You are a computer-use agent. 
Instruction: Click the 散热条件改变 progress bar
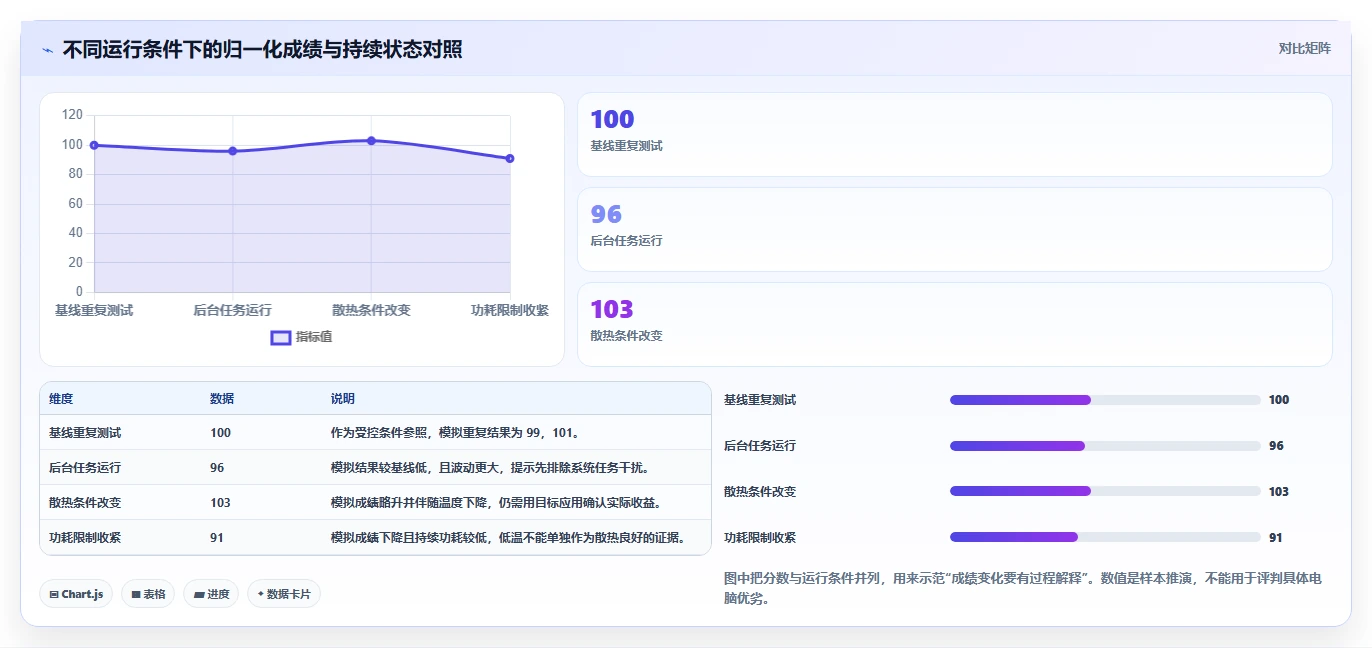click(x=1105, y=491)
